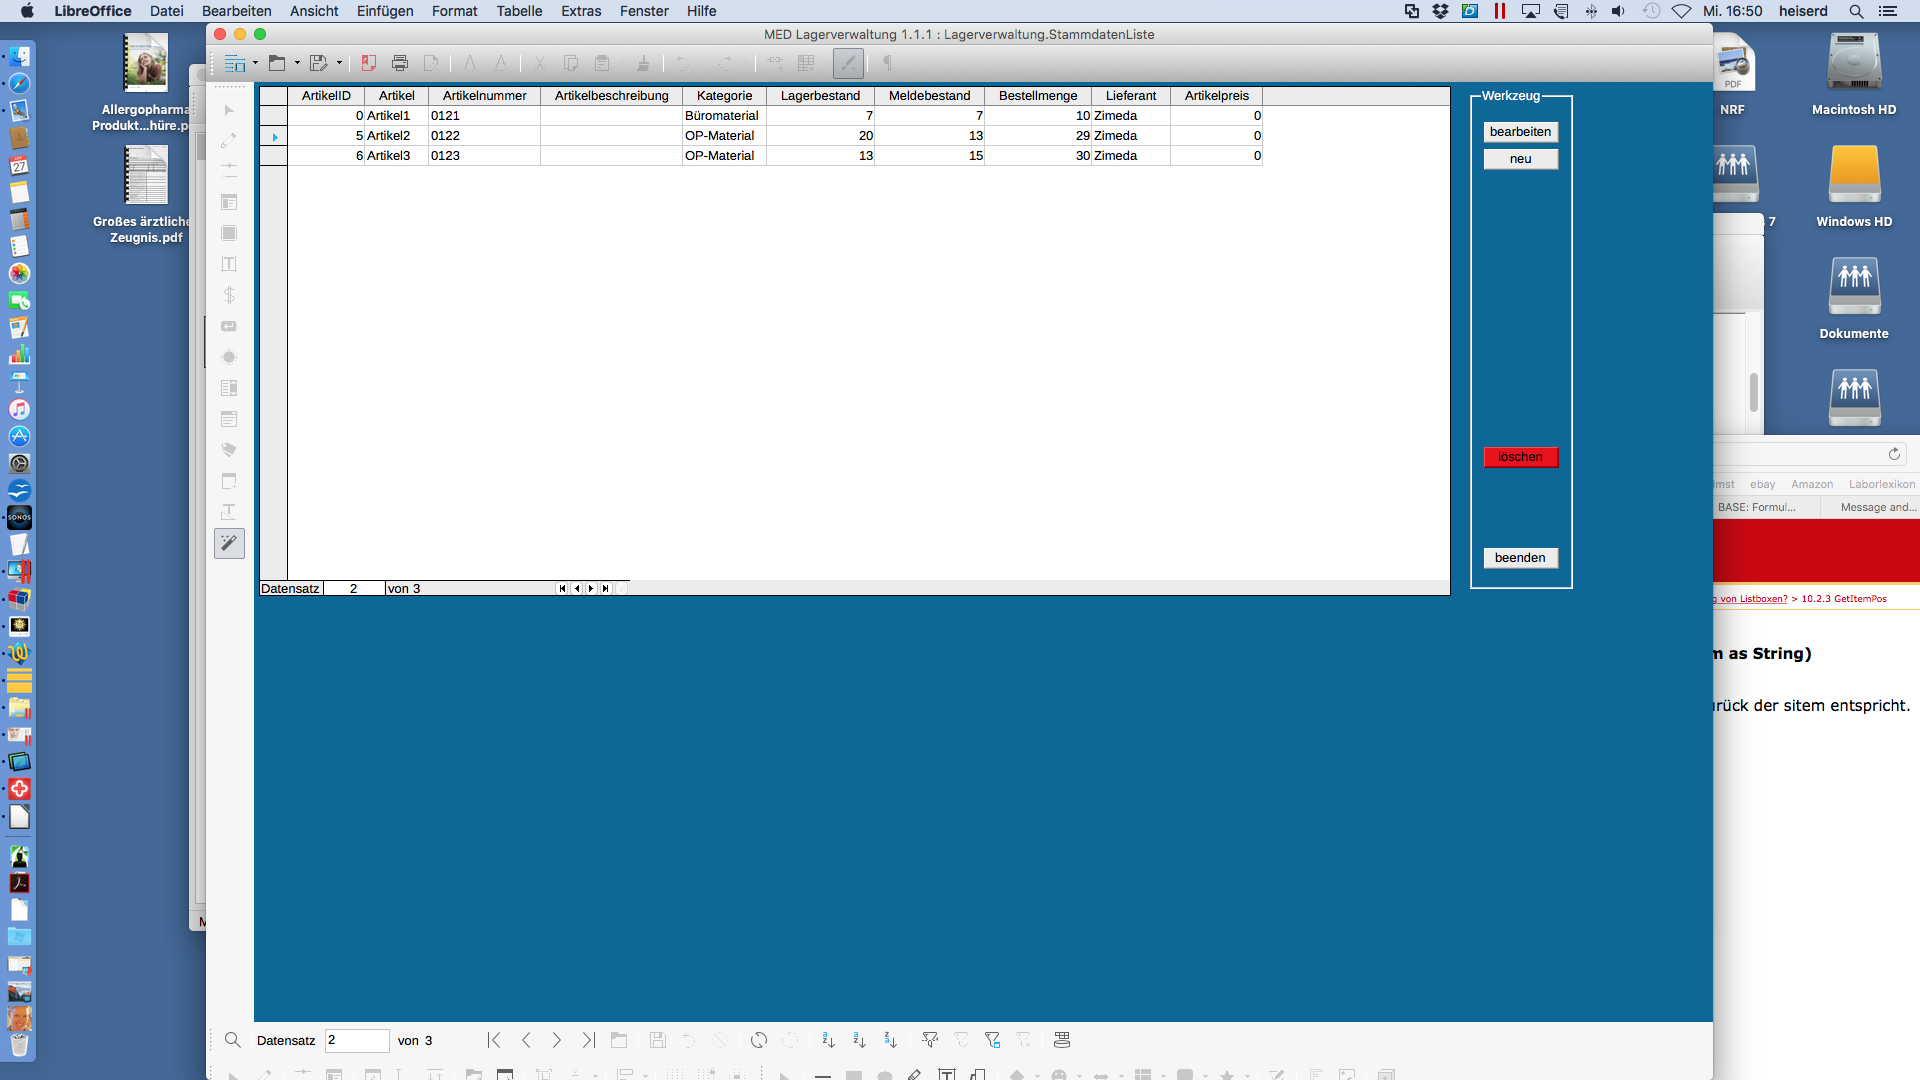
Task: Click the Kategorie column header
Action: (724, 96)
